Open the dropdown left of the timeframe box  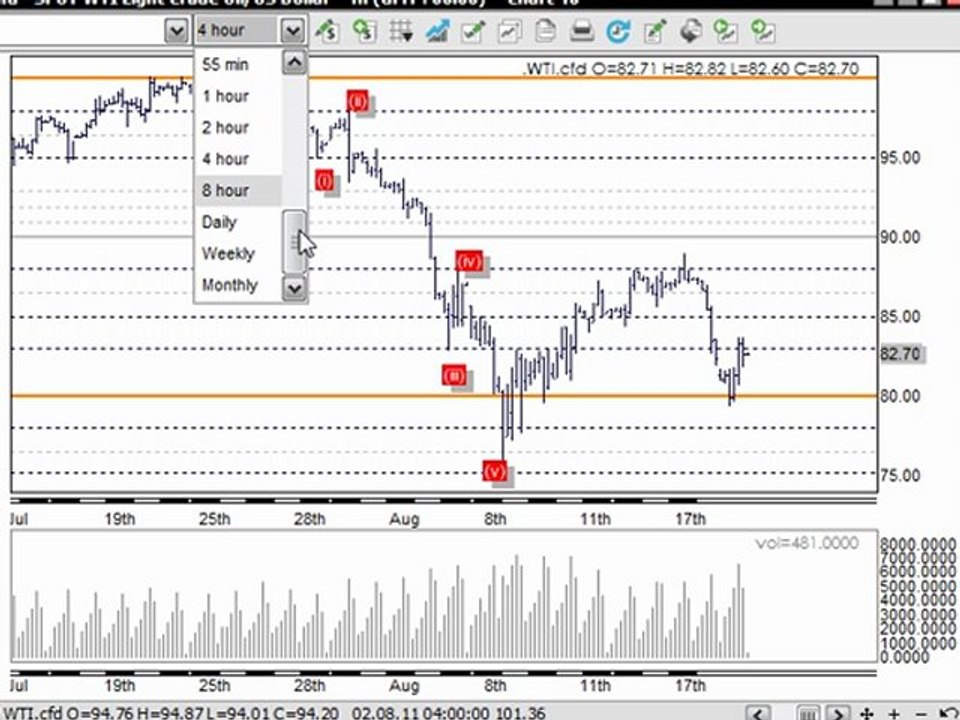(x=176, y=31)
